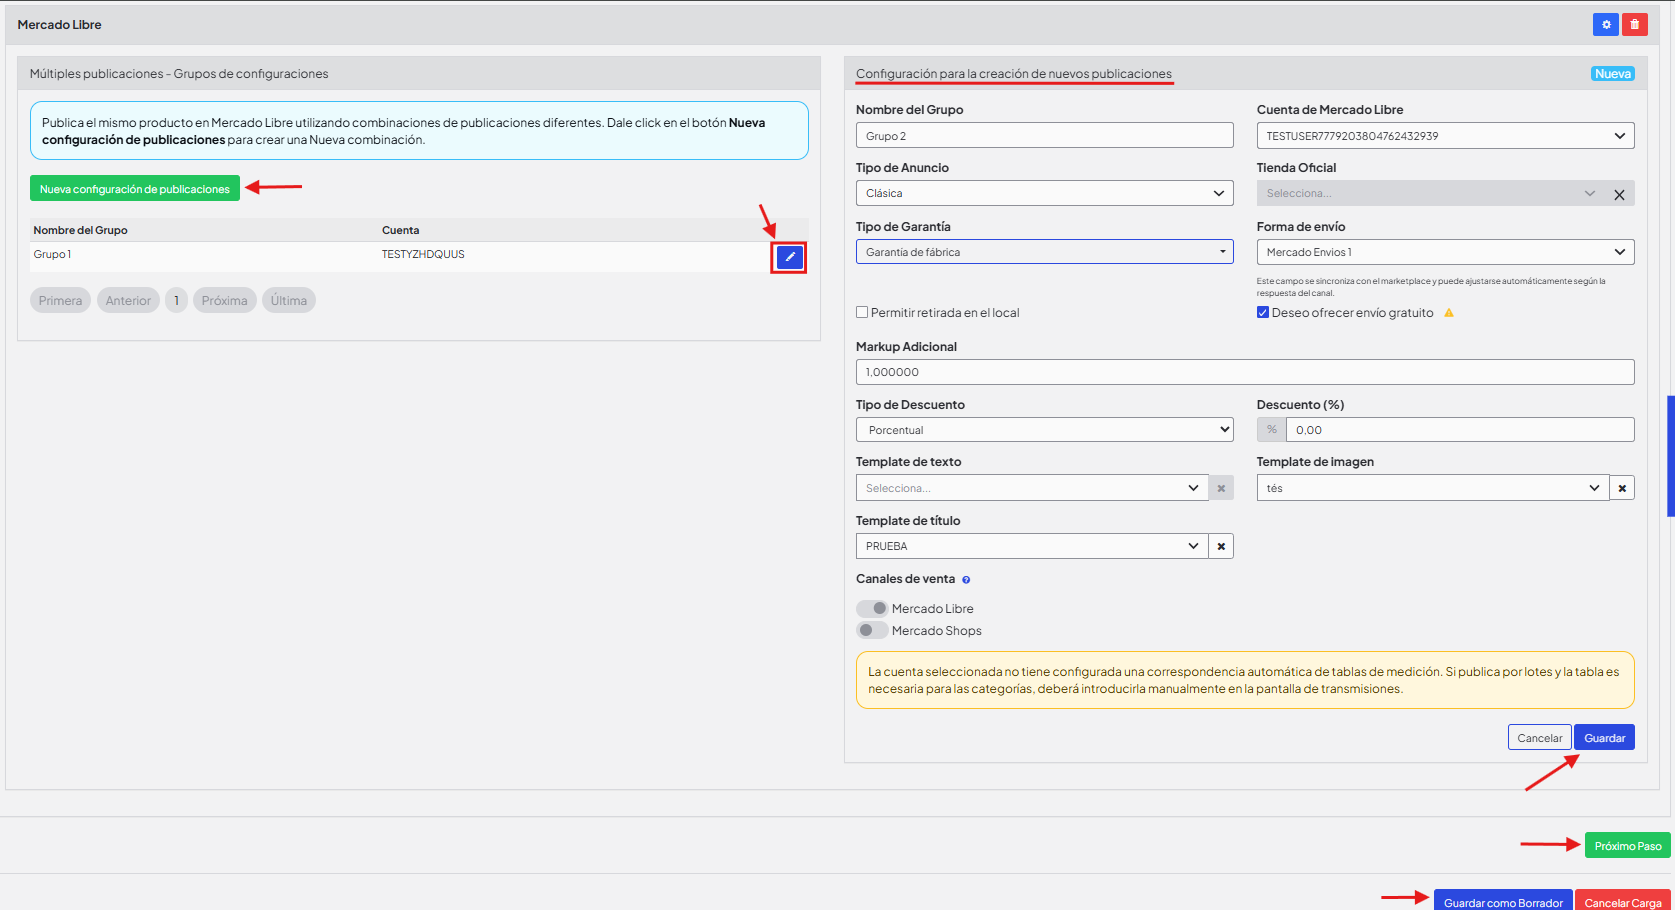This screenshot has height=910, width=1675.
Task: Click the Markup Adicional input field
Action: [1245, 372]
